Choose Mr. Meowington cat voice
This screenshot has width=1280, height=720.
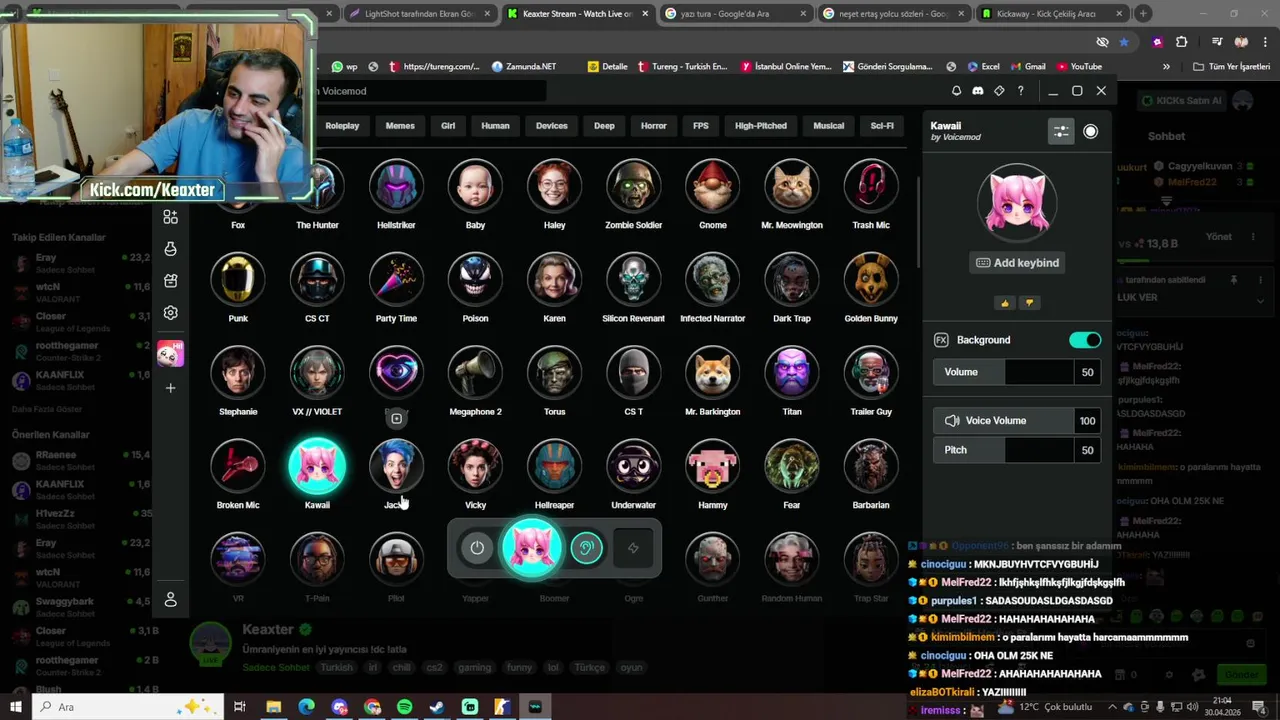coord(791,187)
